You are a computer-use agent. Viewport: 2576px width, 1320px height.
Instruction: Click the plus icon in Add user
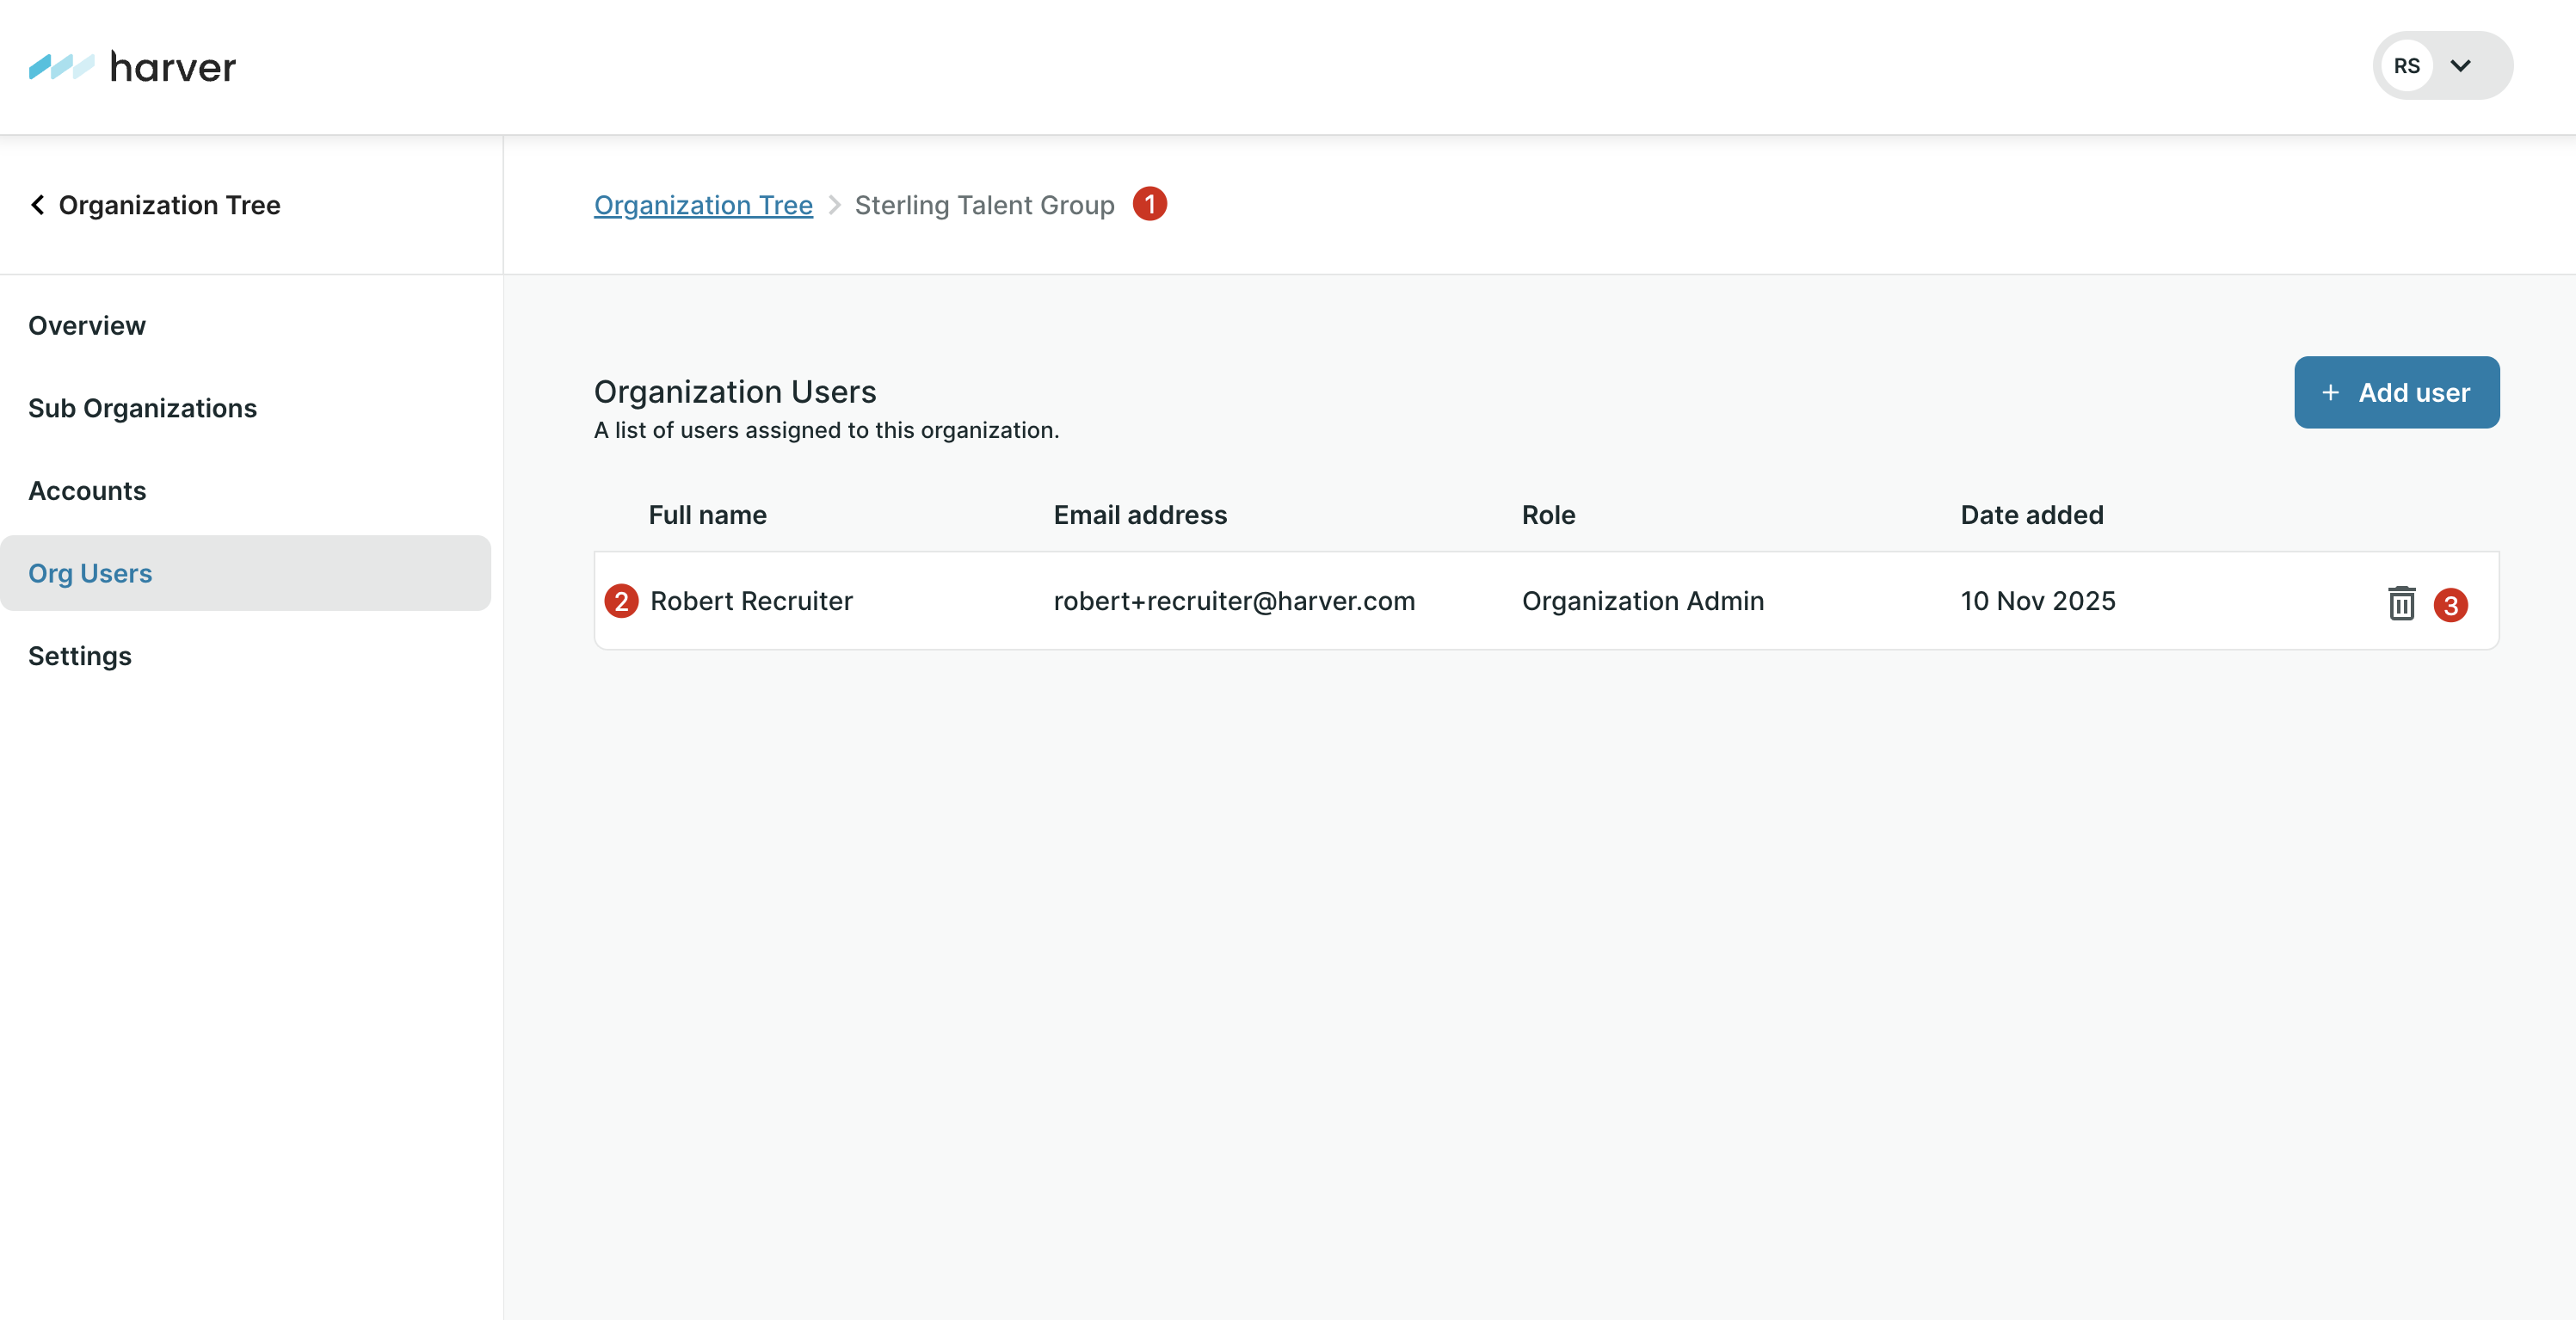pos(2330,393)
